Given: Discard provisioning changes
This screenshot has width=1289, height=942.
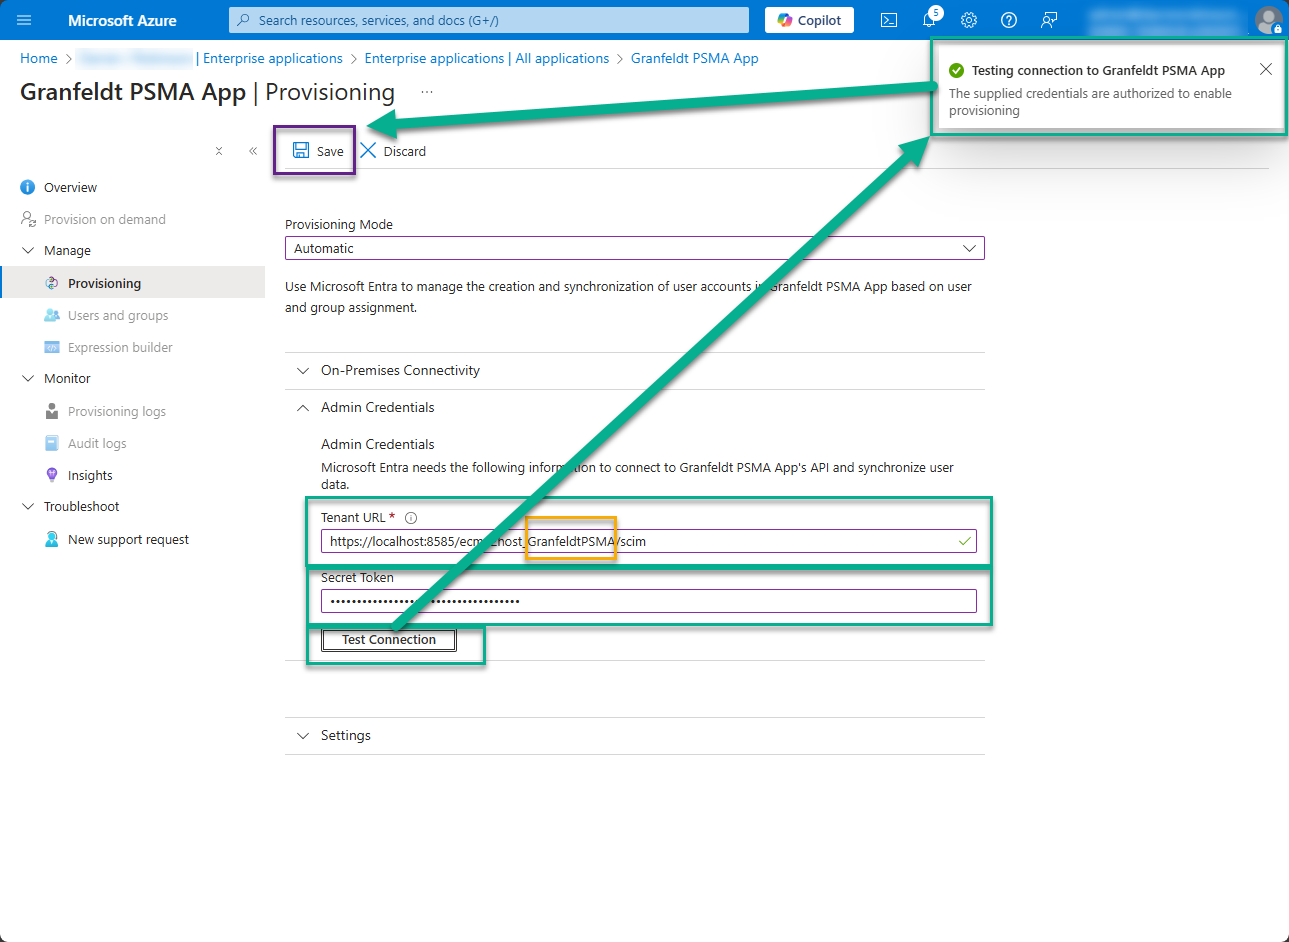Looking at the screenshot, I should click(x=393, y=151).
